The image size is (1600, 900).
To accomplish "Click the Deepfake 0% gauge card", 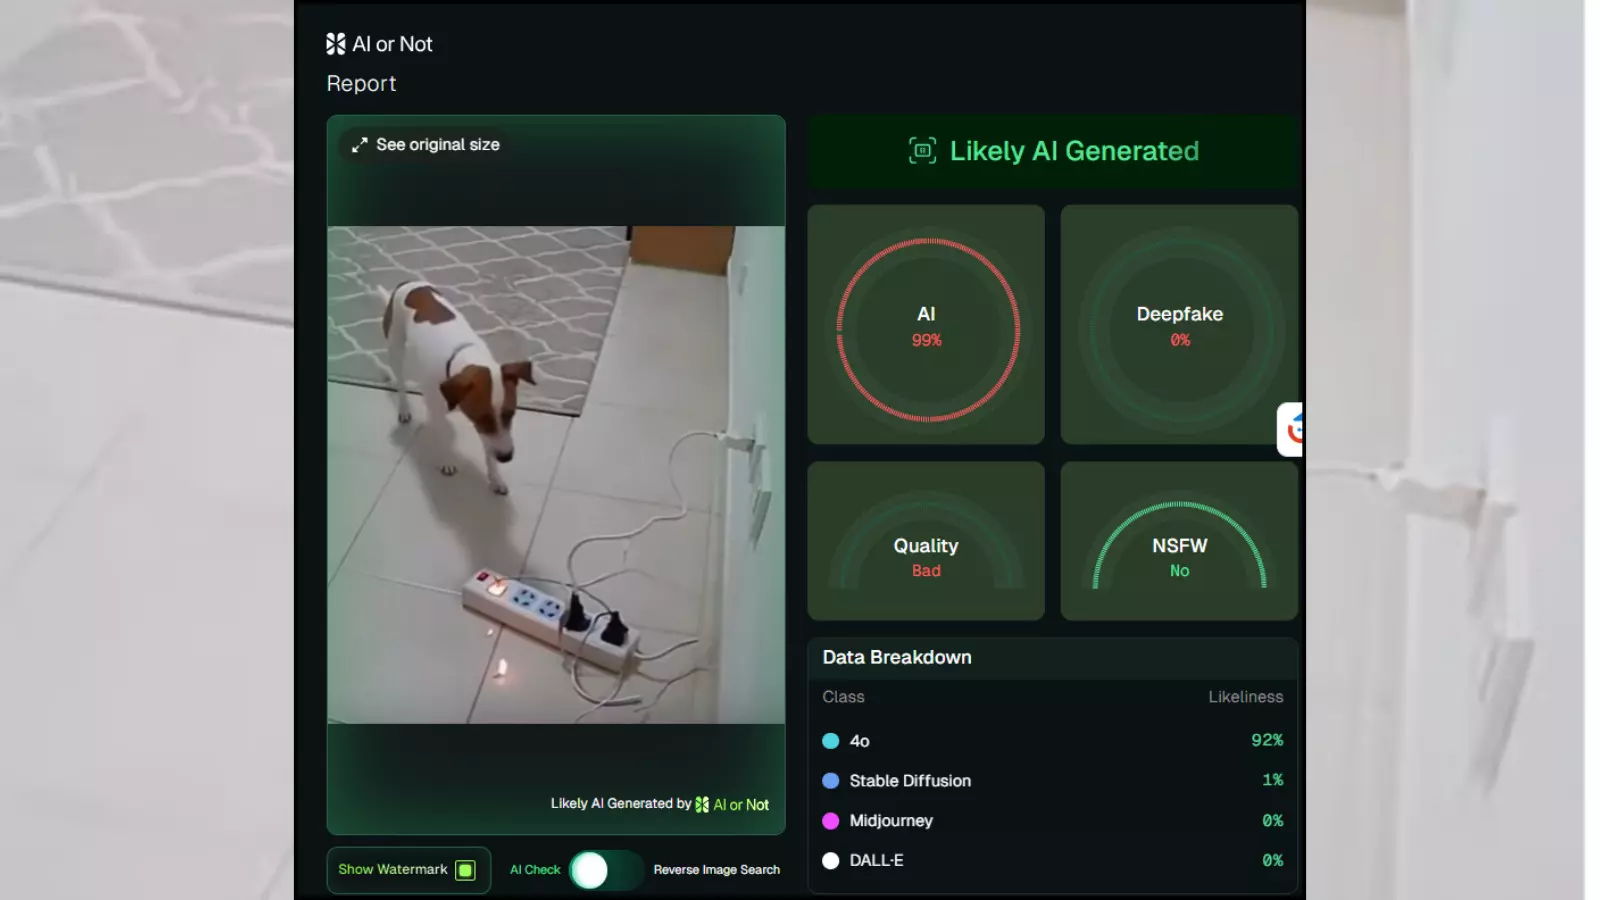I will (1179, 325).
